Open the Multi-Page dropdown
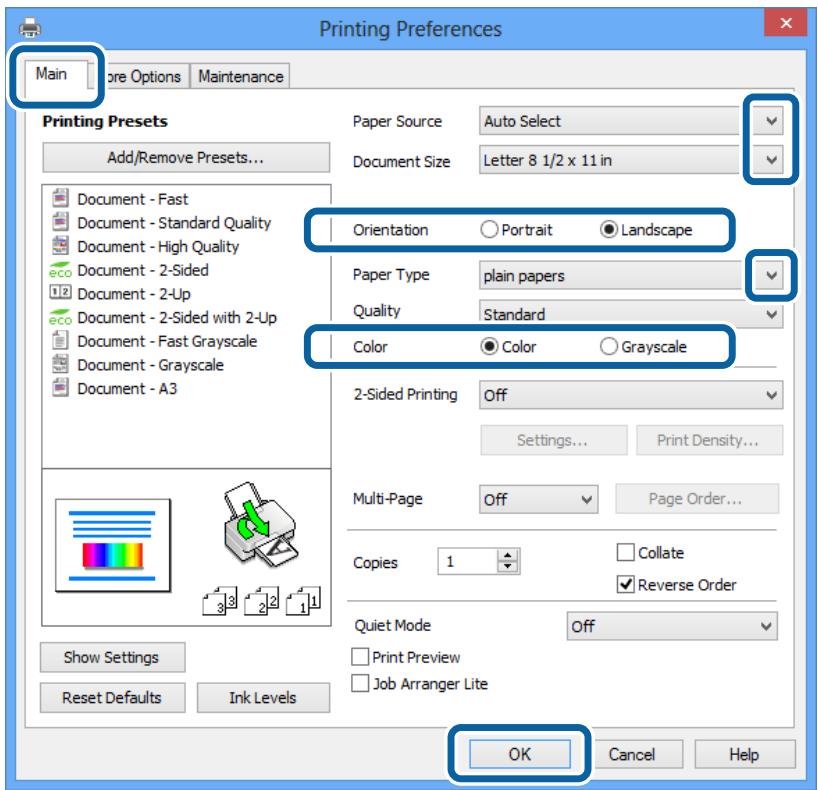Screen dimensions: 818x790 (538, 499)
